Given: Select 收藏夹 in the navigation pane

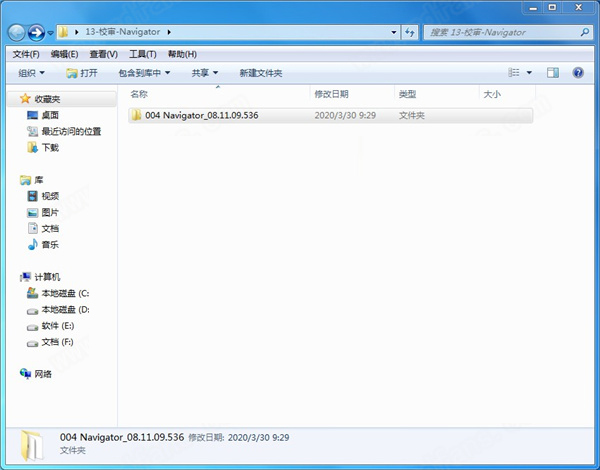Looking at the screenshot, I should tap(47, 99).
